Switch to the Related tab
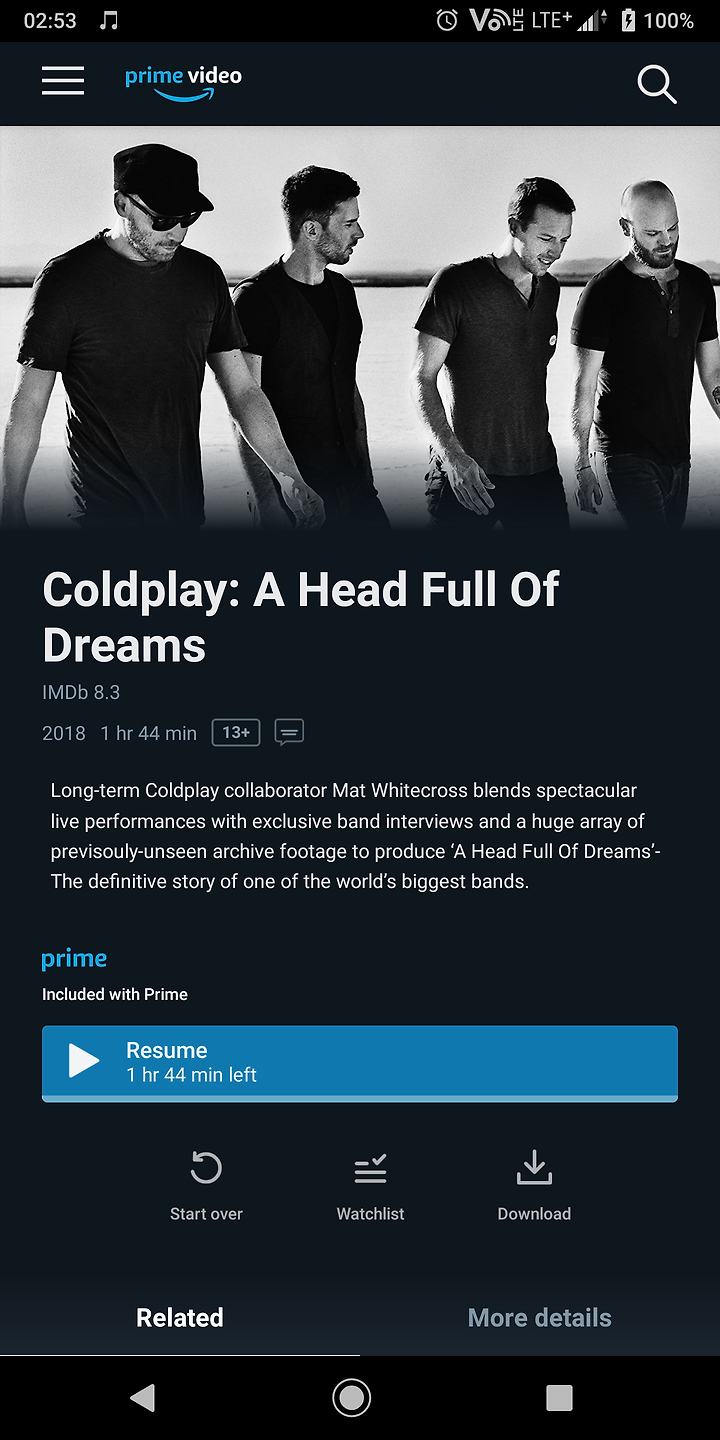720x1440 pixels. click(x=180, y=1317)
